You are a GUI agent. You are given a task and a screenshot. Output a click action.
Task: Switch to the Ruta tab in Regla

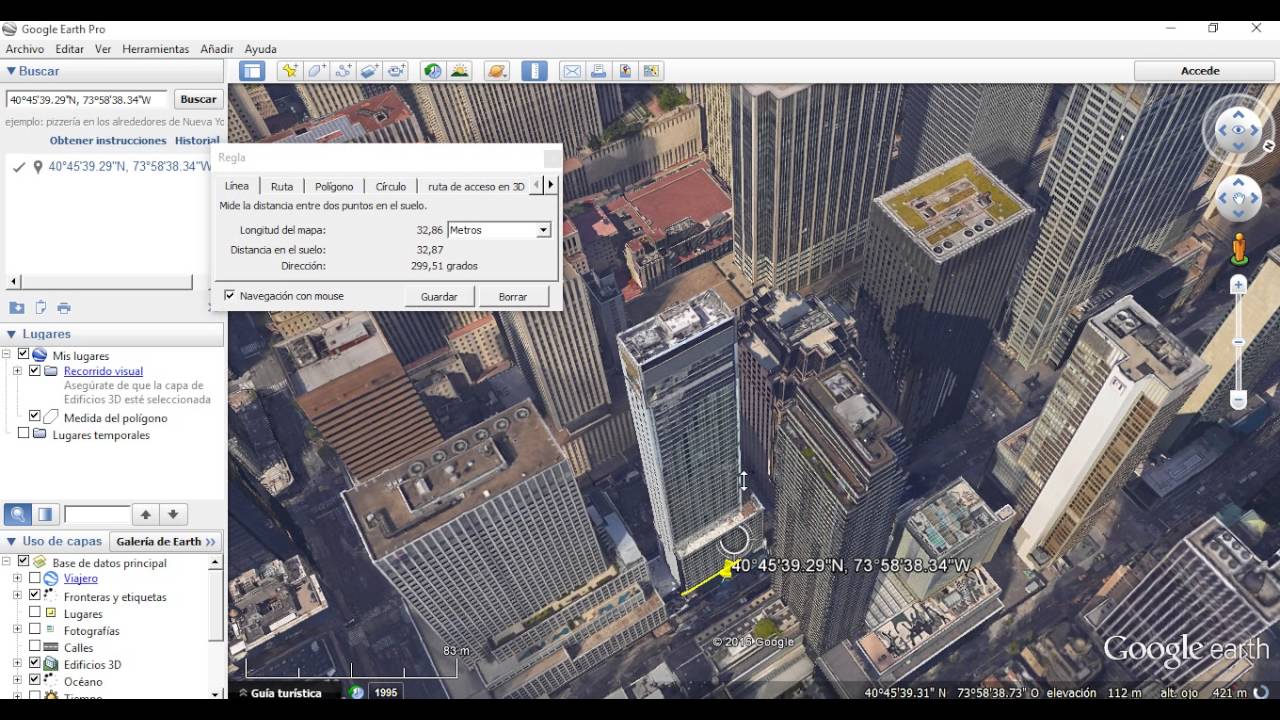tap(282, 186)
